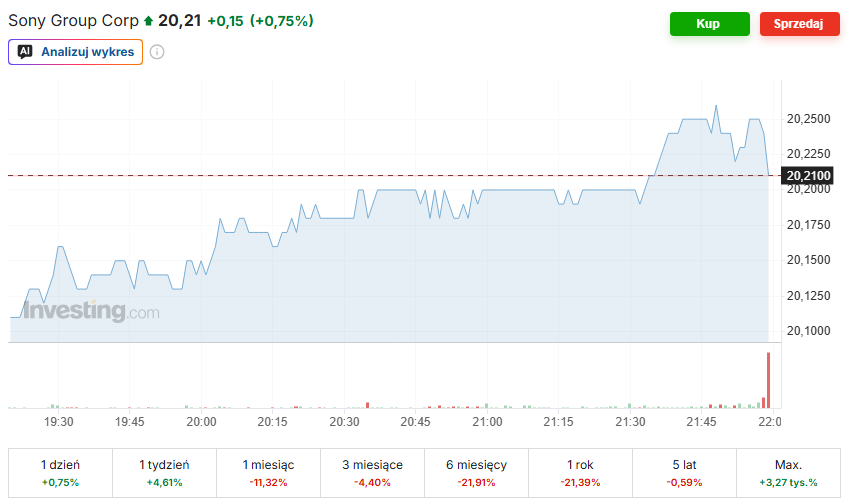Image resolution: width=849 pixels, height=504 pixels.
Task: Select the 5 lat range
Action: 684,473
